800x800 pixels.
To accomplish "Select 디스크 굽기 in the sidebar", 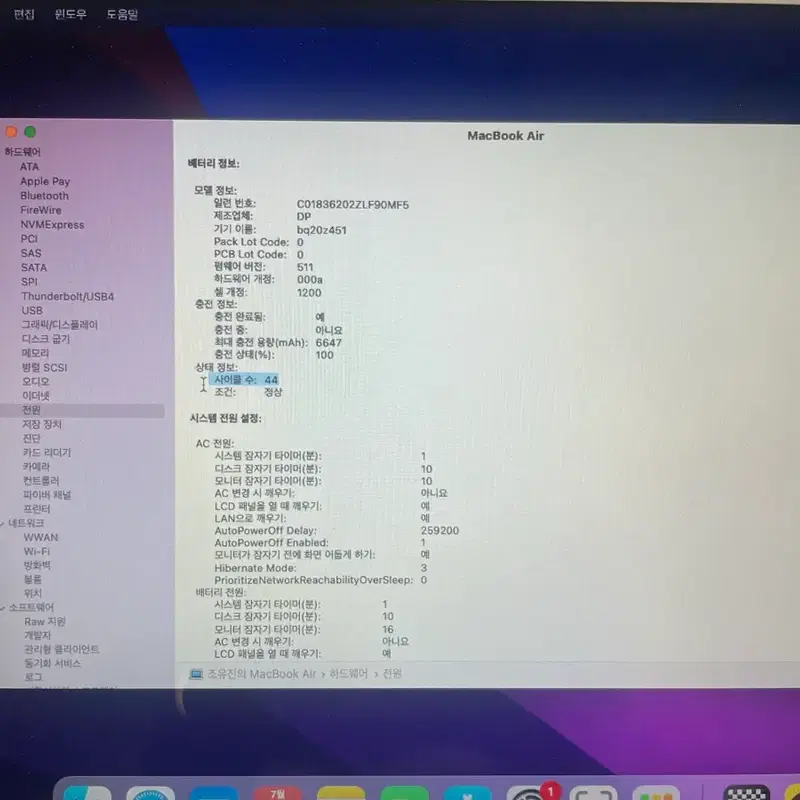I will (46, 339).
